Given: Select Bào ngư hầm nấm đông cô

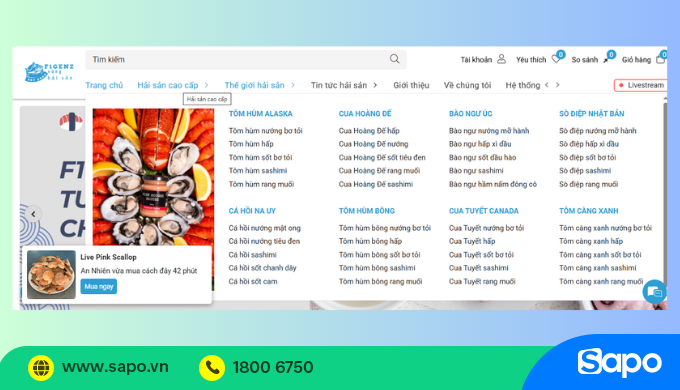Looking at the screenshot, I should tap(493, 184).
